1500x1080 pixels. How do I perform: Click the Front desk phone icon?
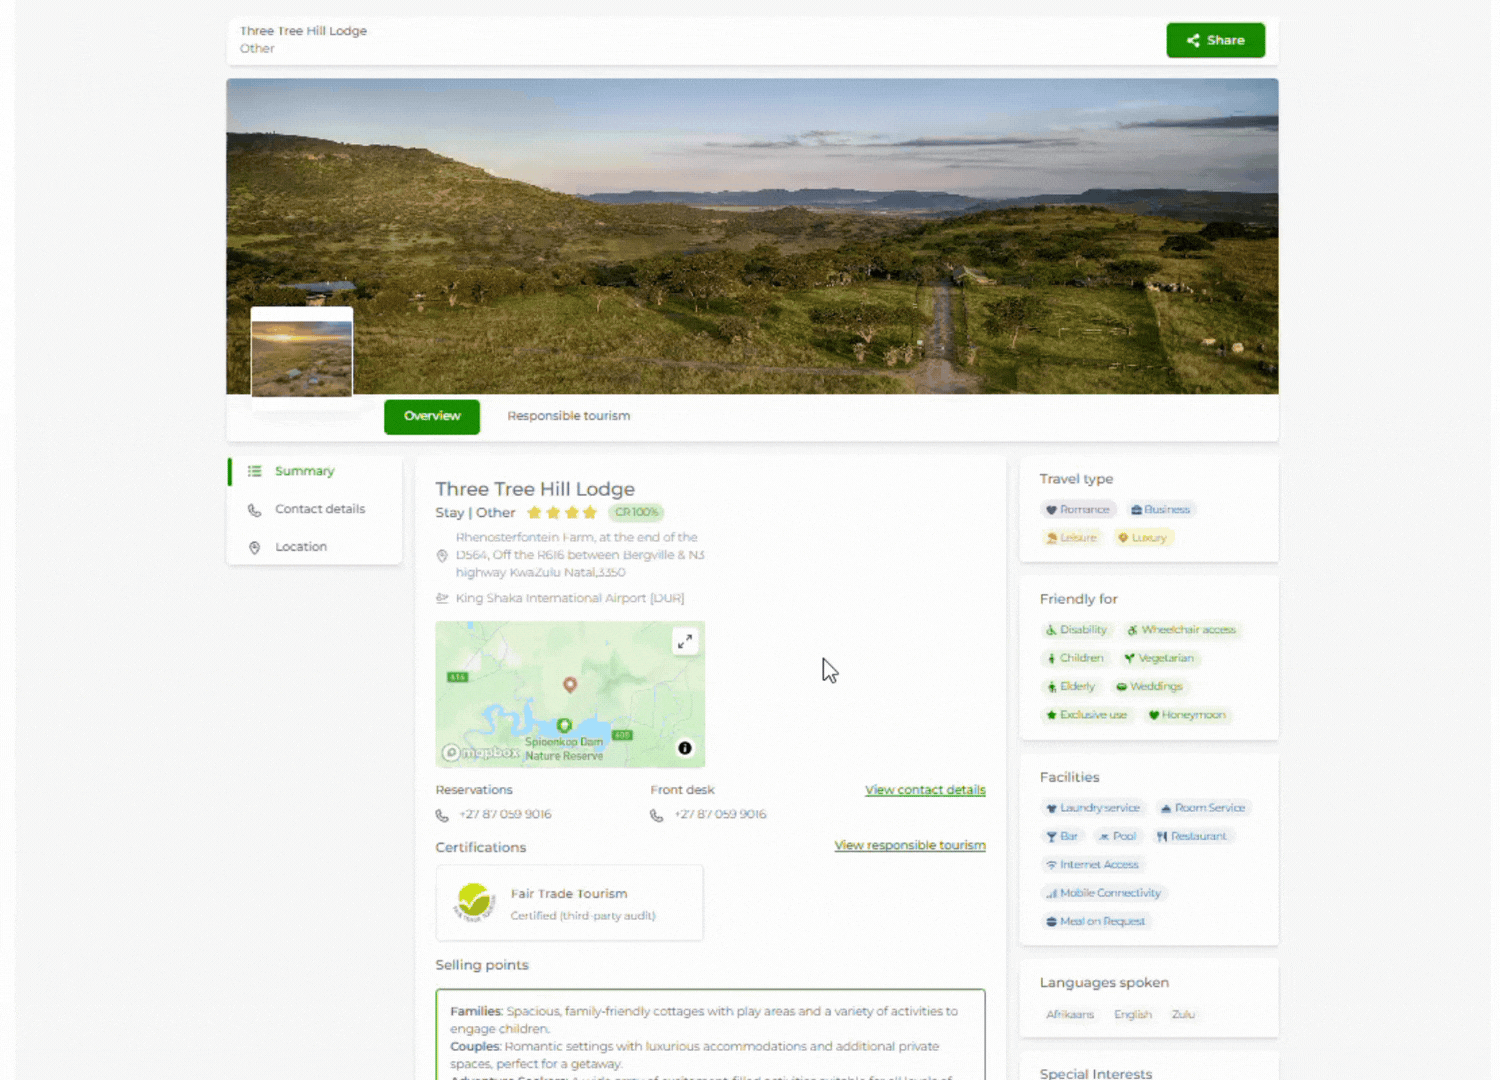click(657, 815)
